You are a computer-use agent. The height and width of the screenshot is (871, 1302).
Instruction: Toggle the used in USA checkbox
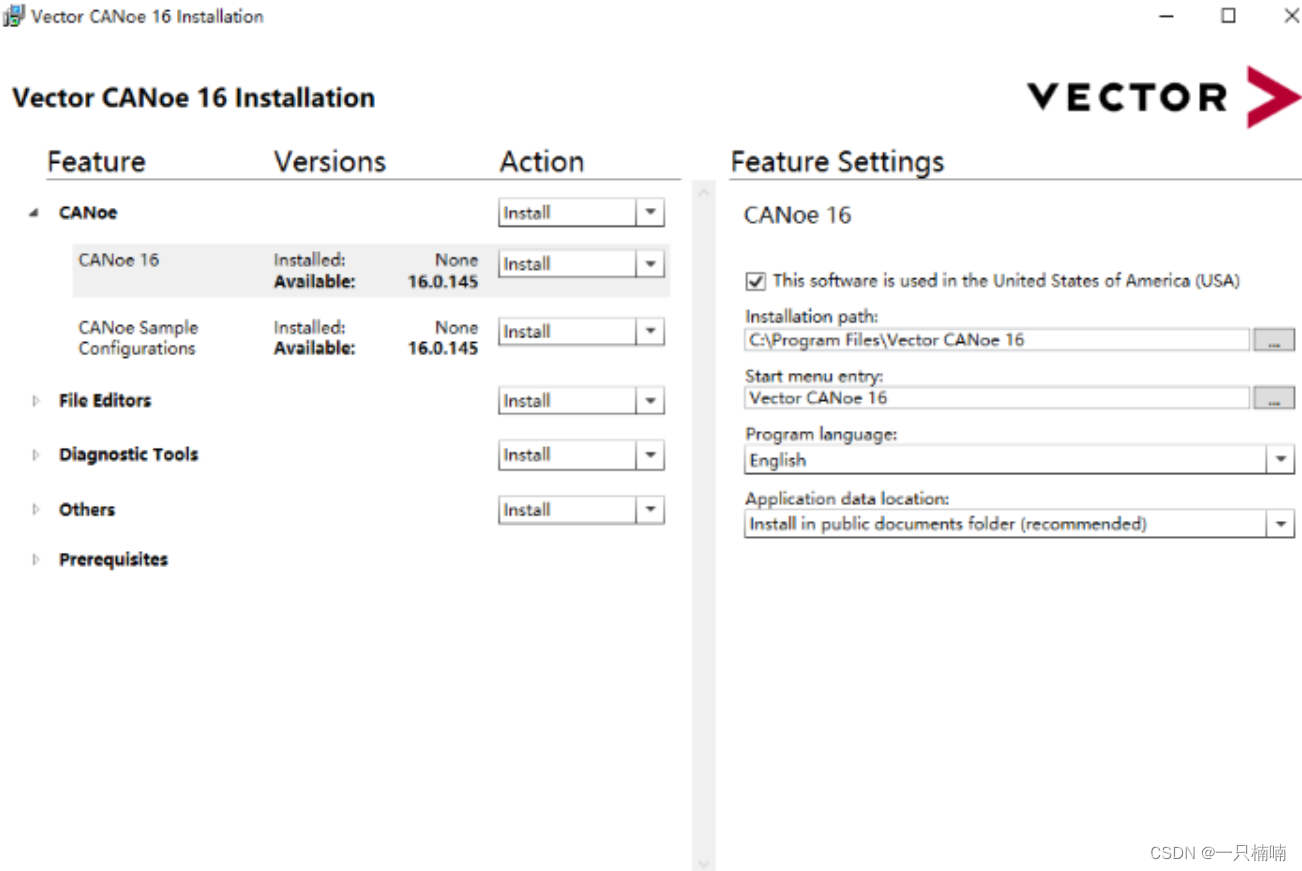[x=755, y=281]
